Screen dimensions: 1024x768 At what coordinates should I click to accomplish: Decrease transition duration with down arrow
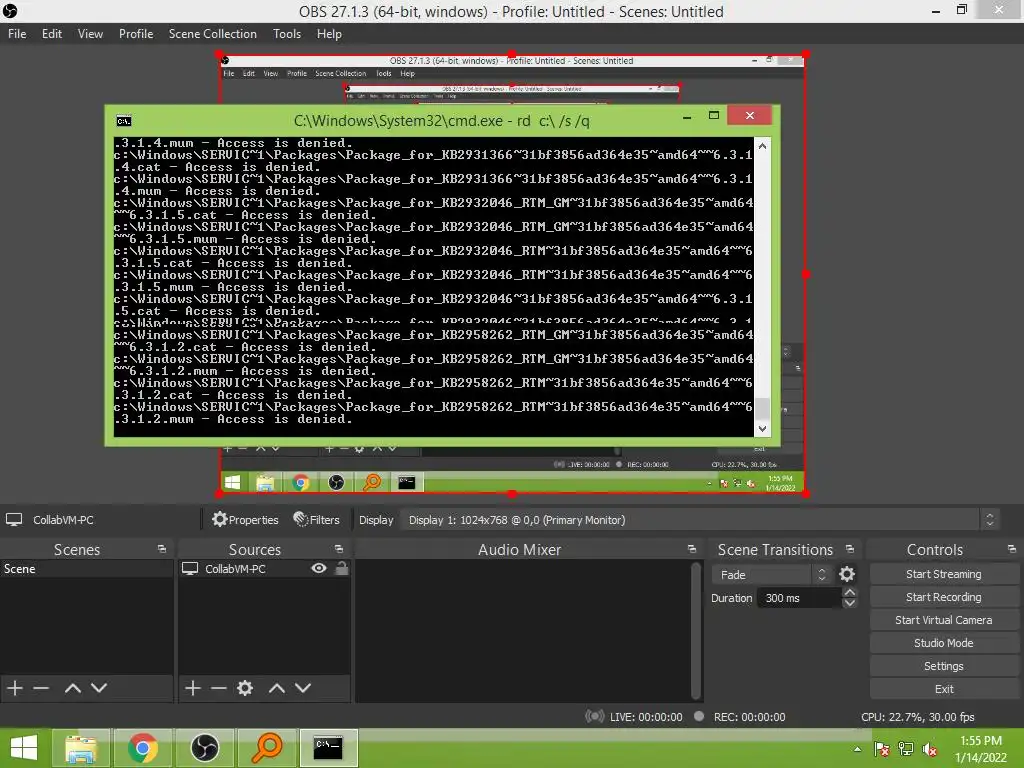[x=850, y=603]
